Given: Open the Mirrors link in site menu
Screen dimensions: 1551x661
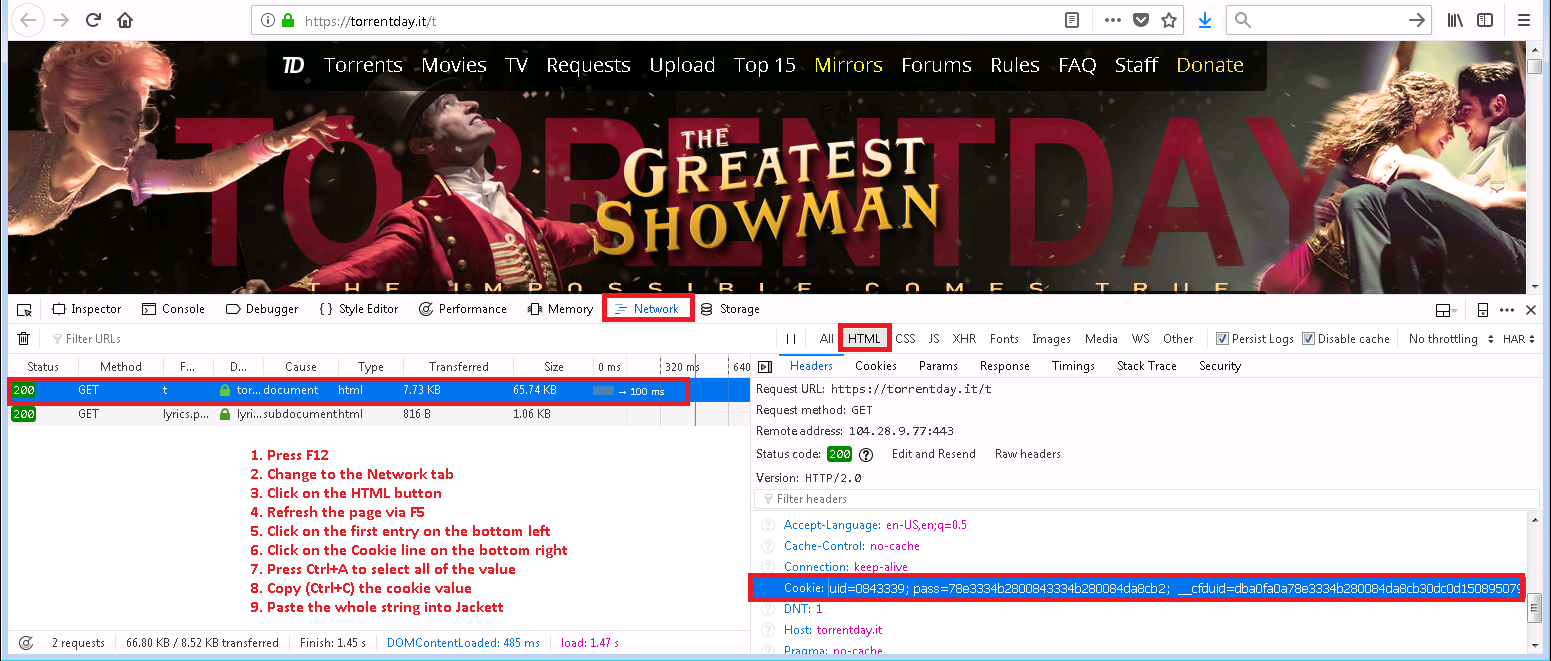Looking at the screenshot, I should click(848, 65).
